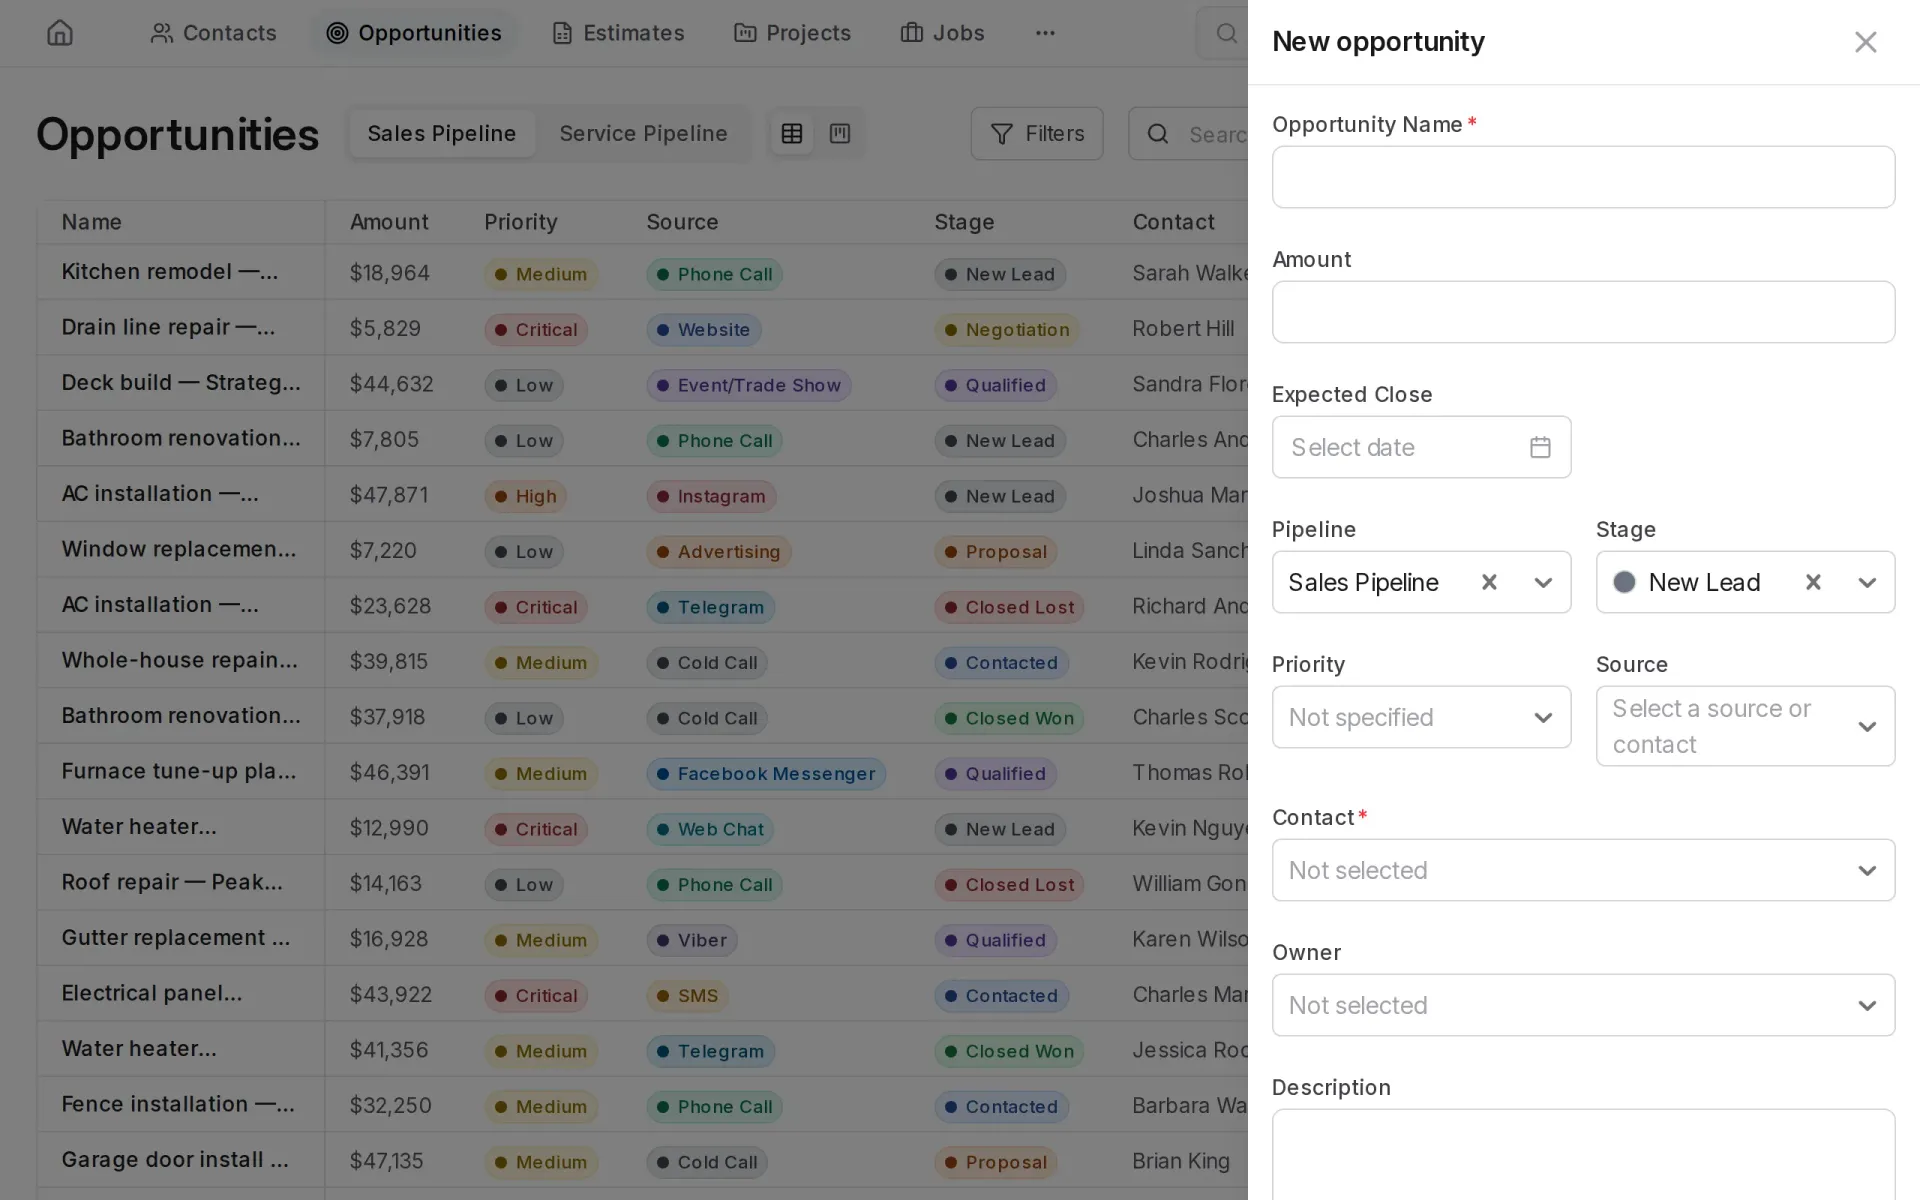Sort by the Stage column header
This screenshot has width=1920, height=1200.
(x=964, y=222)
